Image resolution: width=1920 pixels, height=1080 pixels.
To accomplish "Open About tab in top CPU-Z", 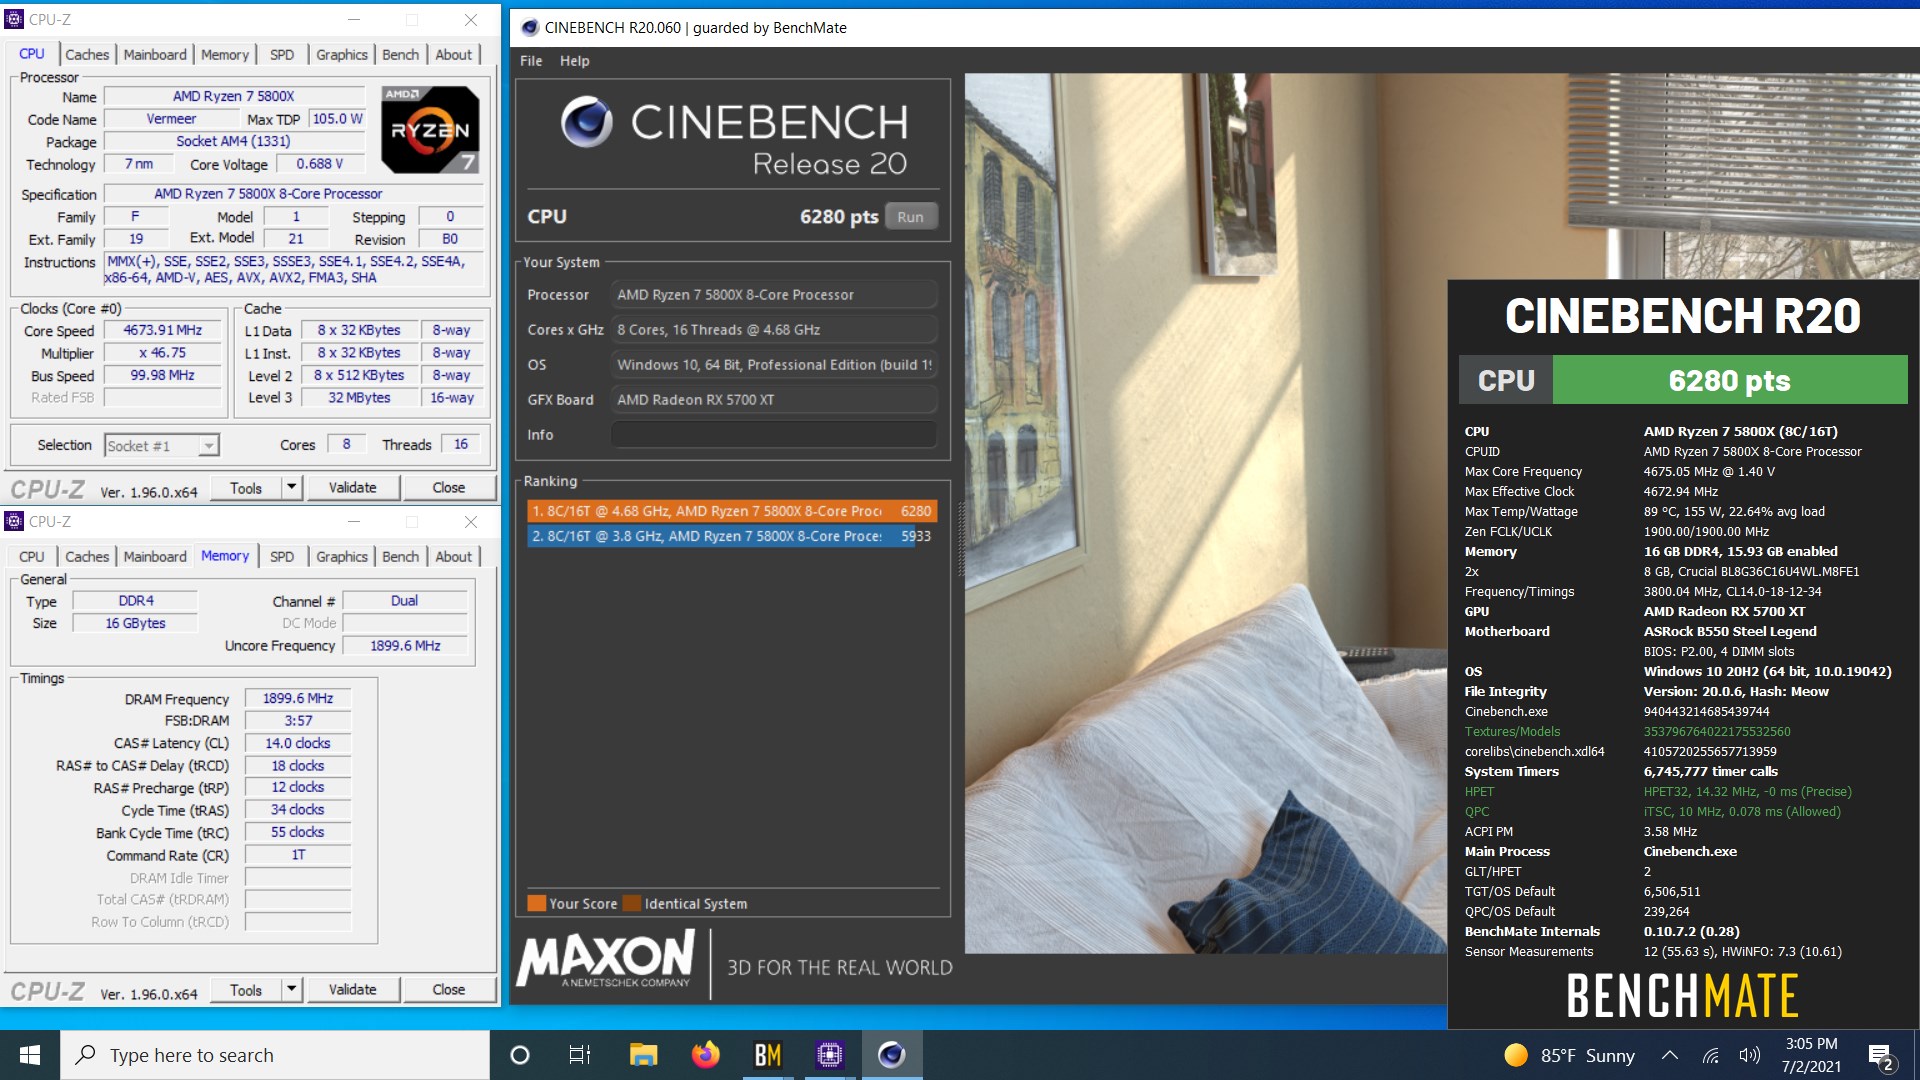I will 453,54.
